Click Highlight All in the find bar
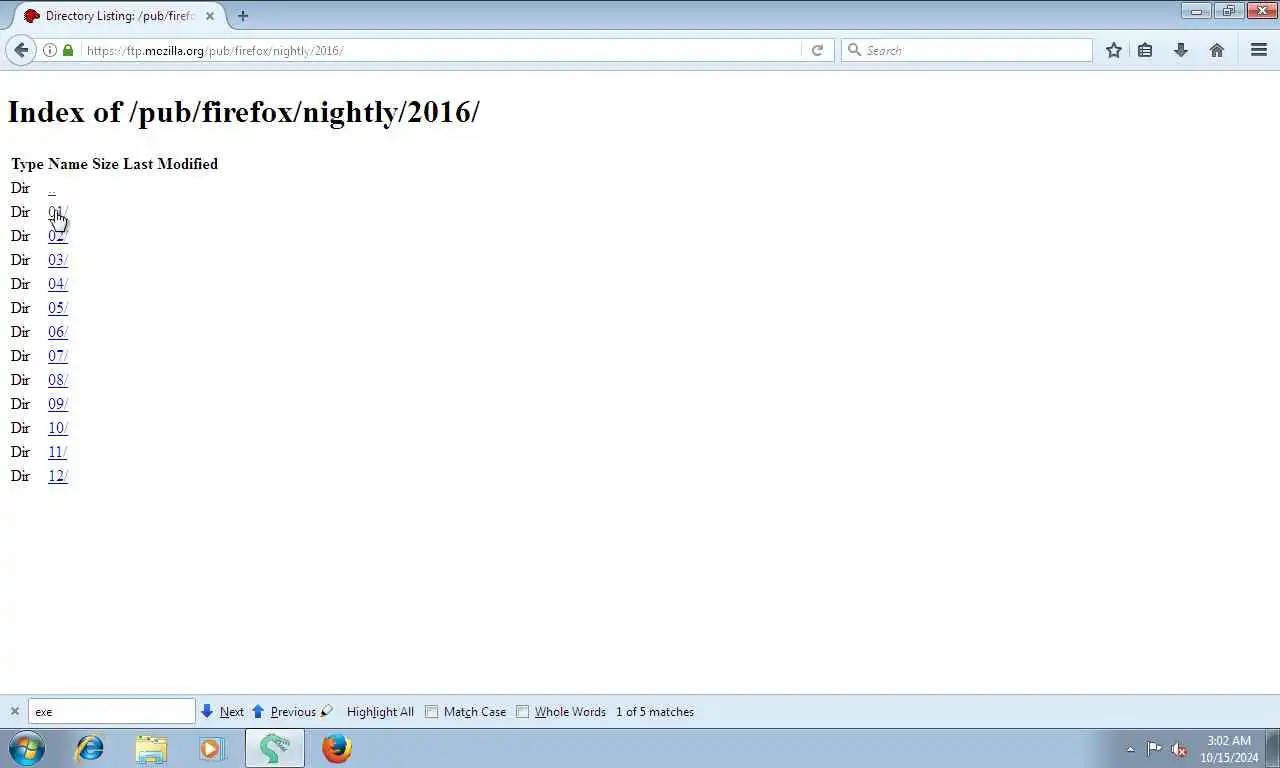This screenshot has width=1280, height=768. click(x=379, y=712)
